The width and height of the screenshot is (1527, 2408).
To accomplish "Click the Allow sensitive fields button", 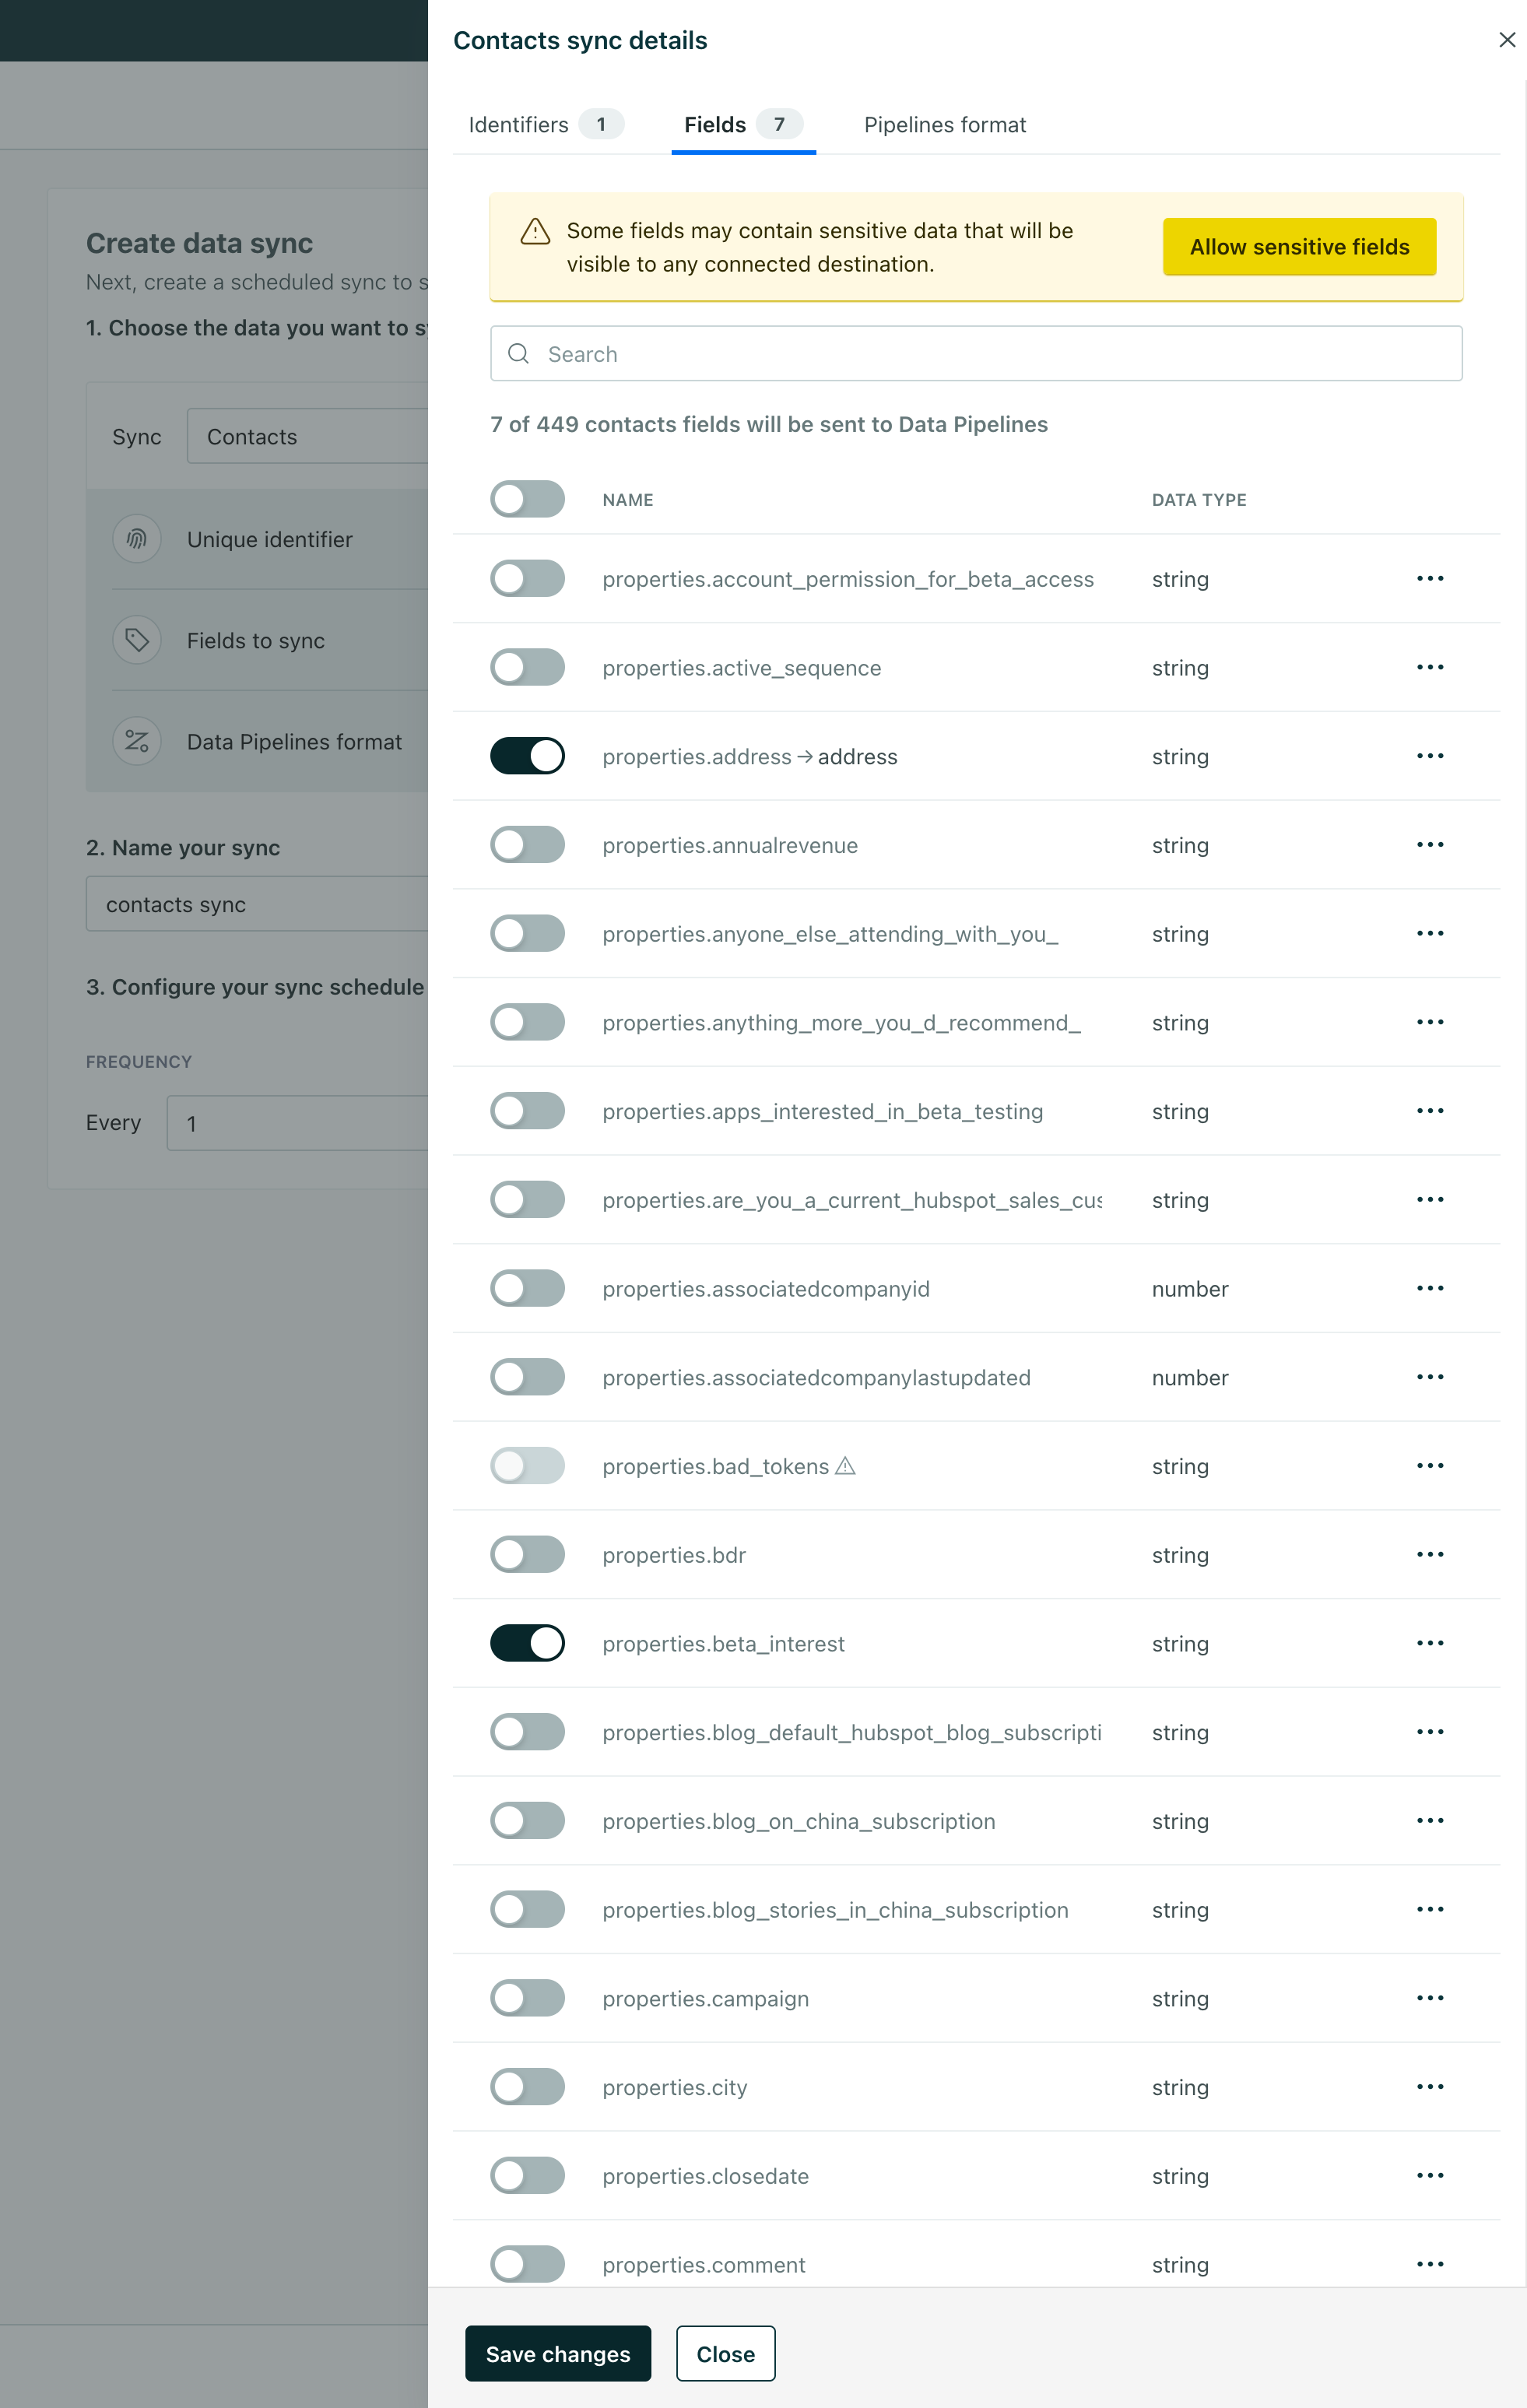I will (1298, 246).
